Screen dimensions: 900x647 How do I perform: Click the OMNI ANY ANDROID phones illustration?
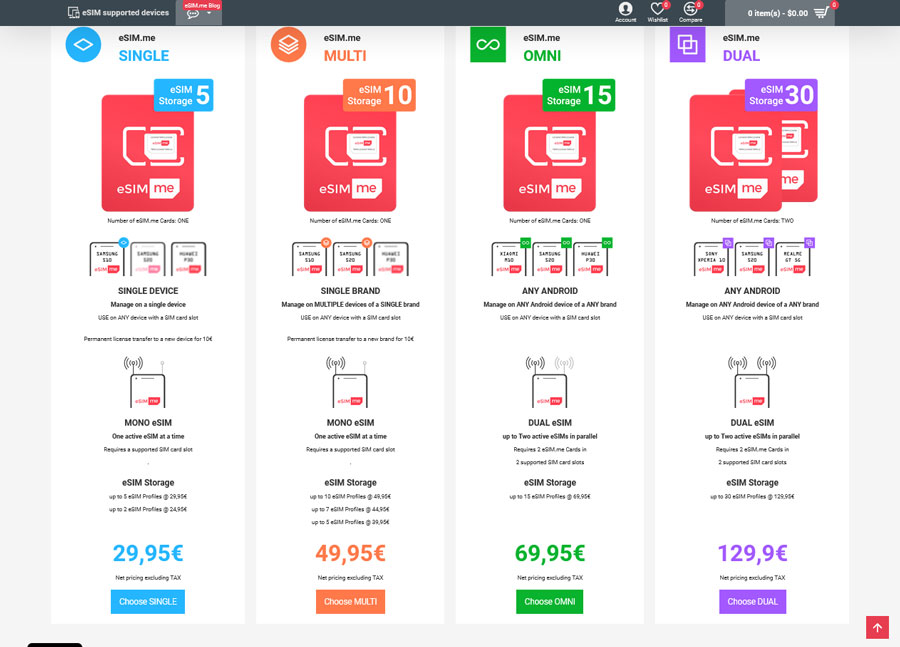[x=551, y=257]
